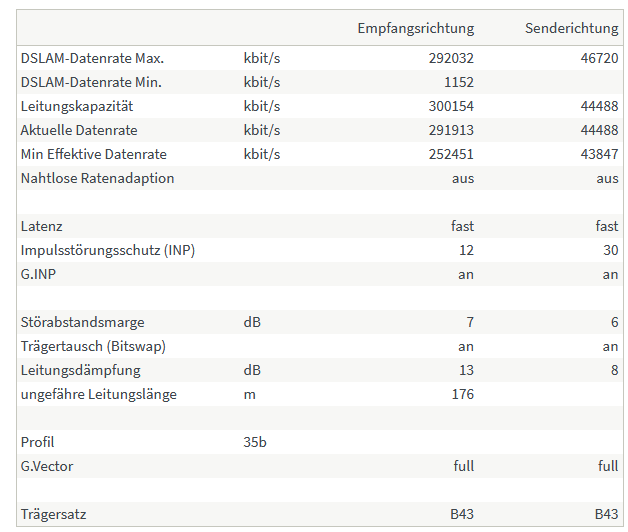Screen dimensions: 628x532
Task: Click the Senderichtung column header
Action: pos(572,28)
